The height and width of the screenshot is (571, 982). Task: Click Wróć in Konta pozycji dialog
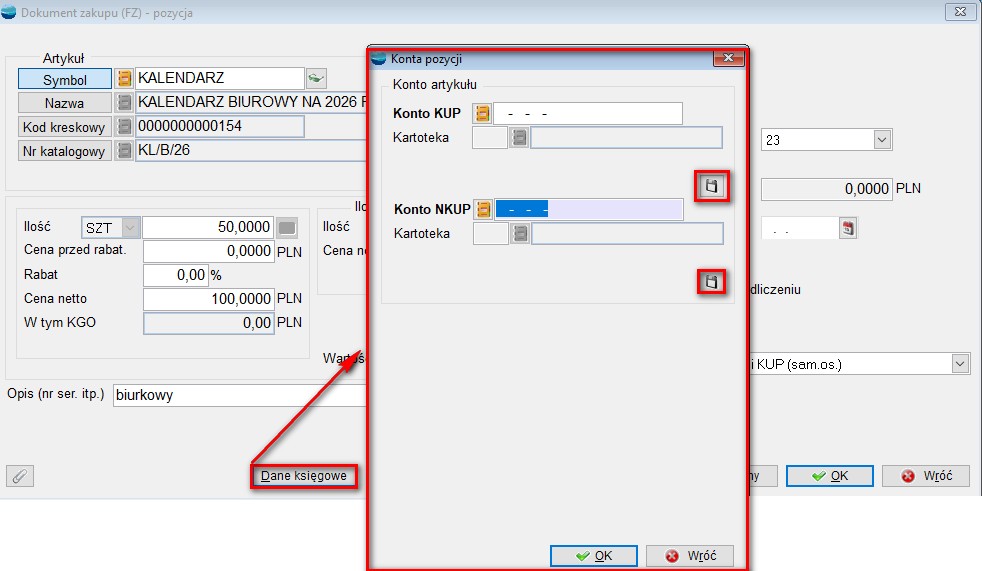(x=690, y=556)
